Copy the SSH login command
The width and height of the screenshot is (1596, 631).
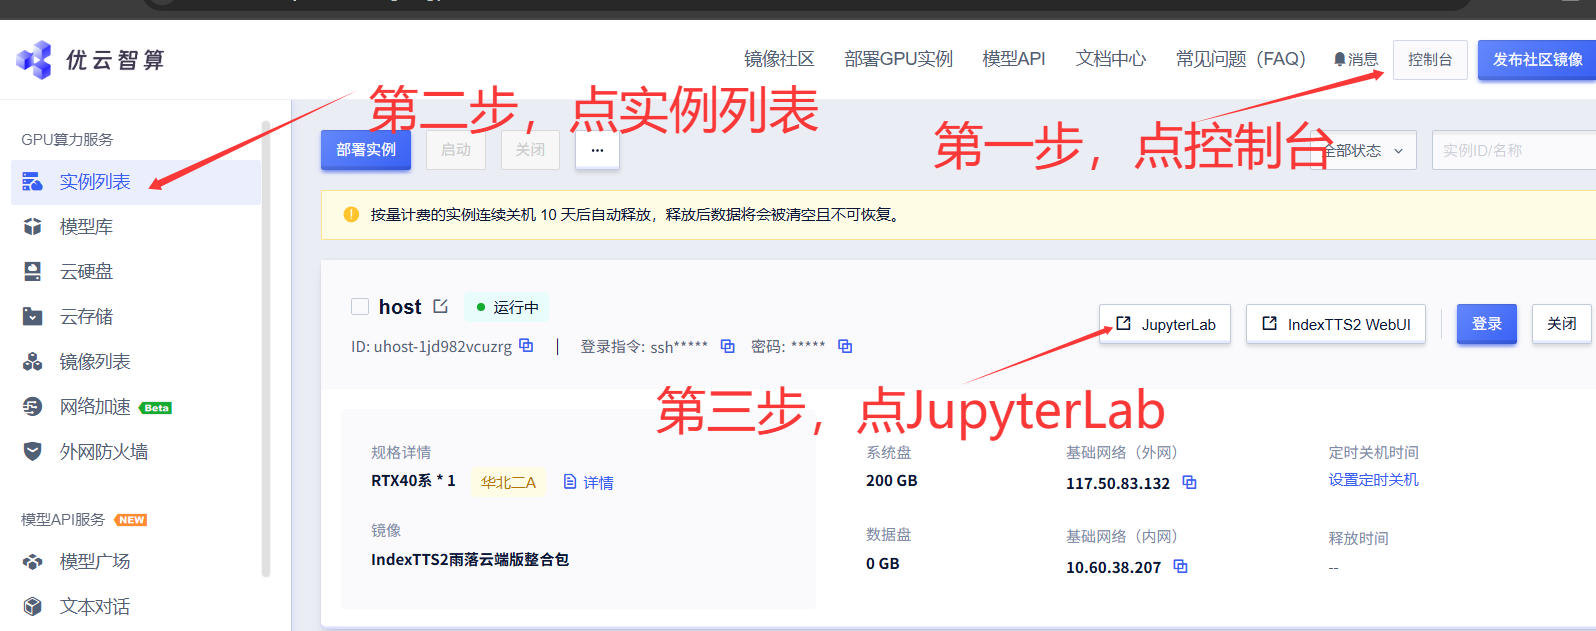[727, 346]
